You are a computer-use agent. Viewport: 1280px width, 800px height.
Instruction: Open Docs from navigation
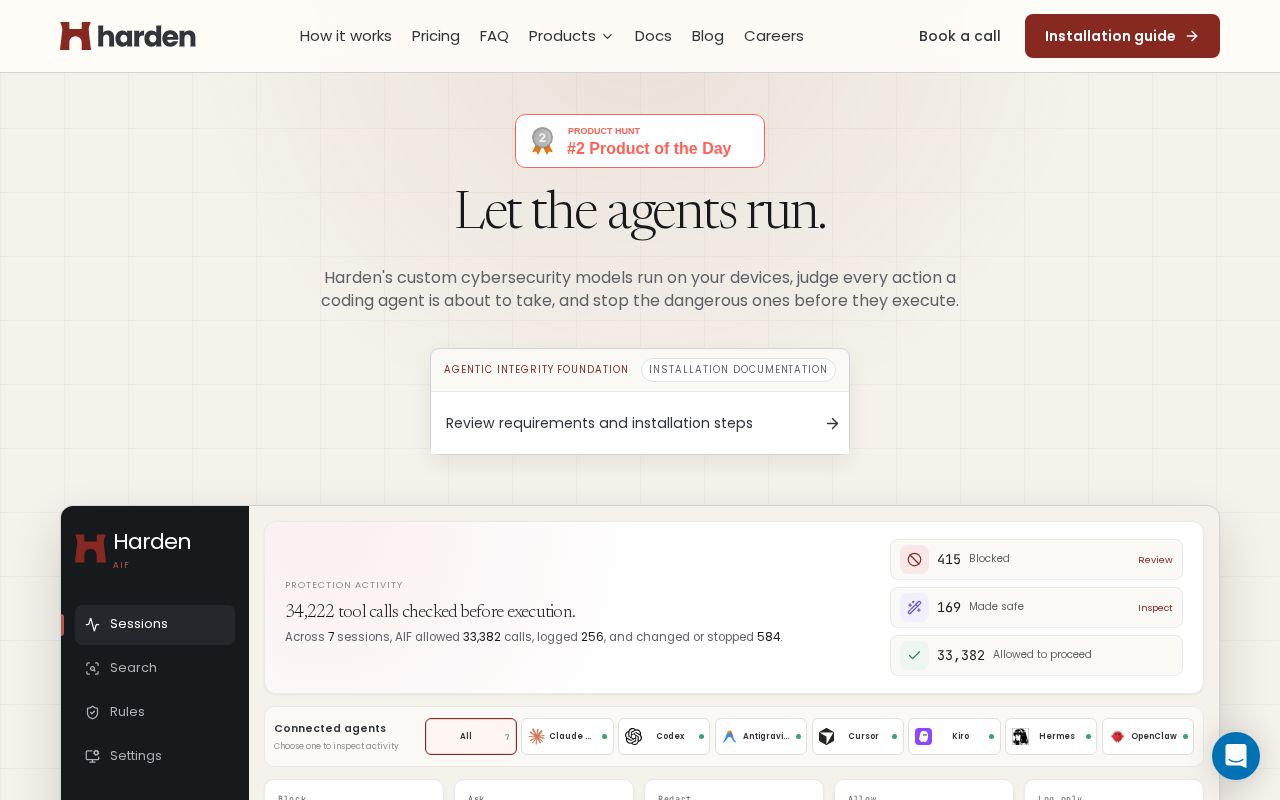click(x=653, y=36)
